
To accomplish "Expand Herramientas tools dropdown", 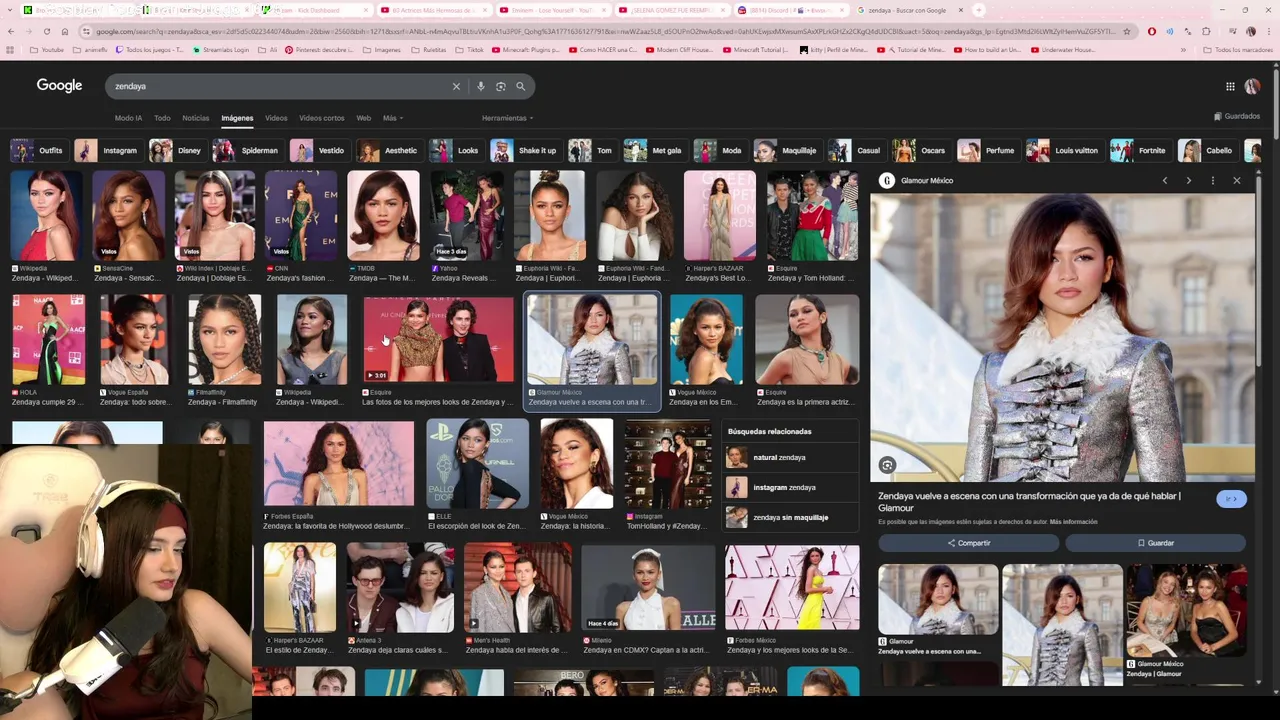I will point(507,118).
